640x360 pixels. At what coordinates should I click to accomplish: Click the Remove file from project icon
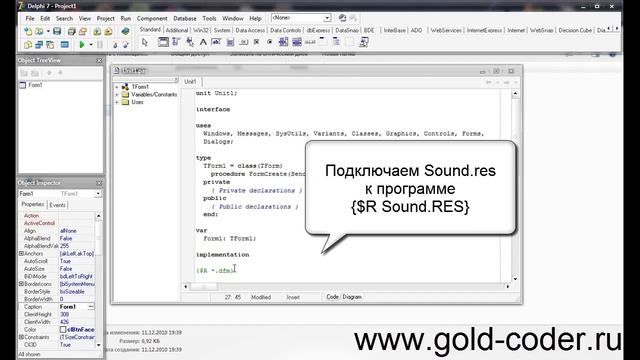(x=108, y=31)
